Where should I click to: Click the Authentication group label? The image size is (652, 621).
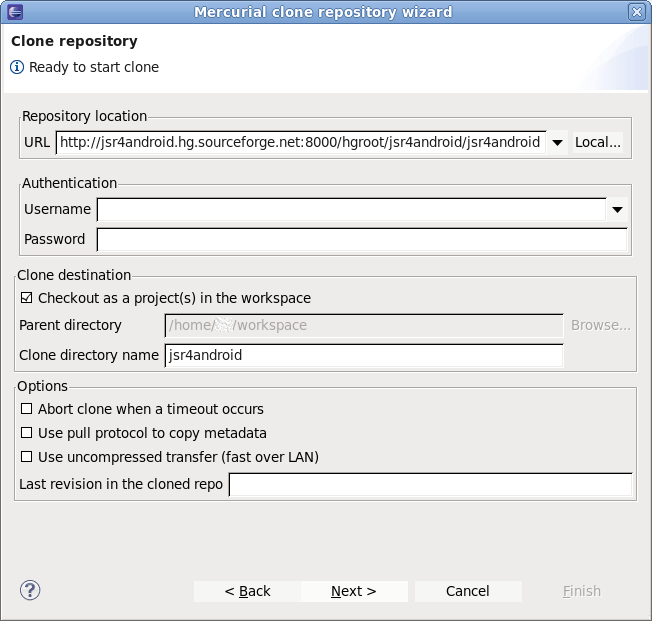tap(69, 183)
